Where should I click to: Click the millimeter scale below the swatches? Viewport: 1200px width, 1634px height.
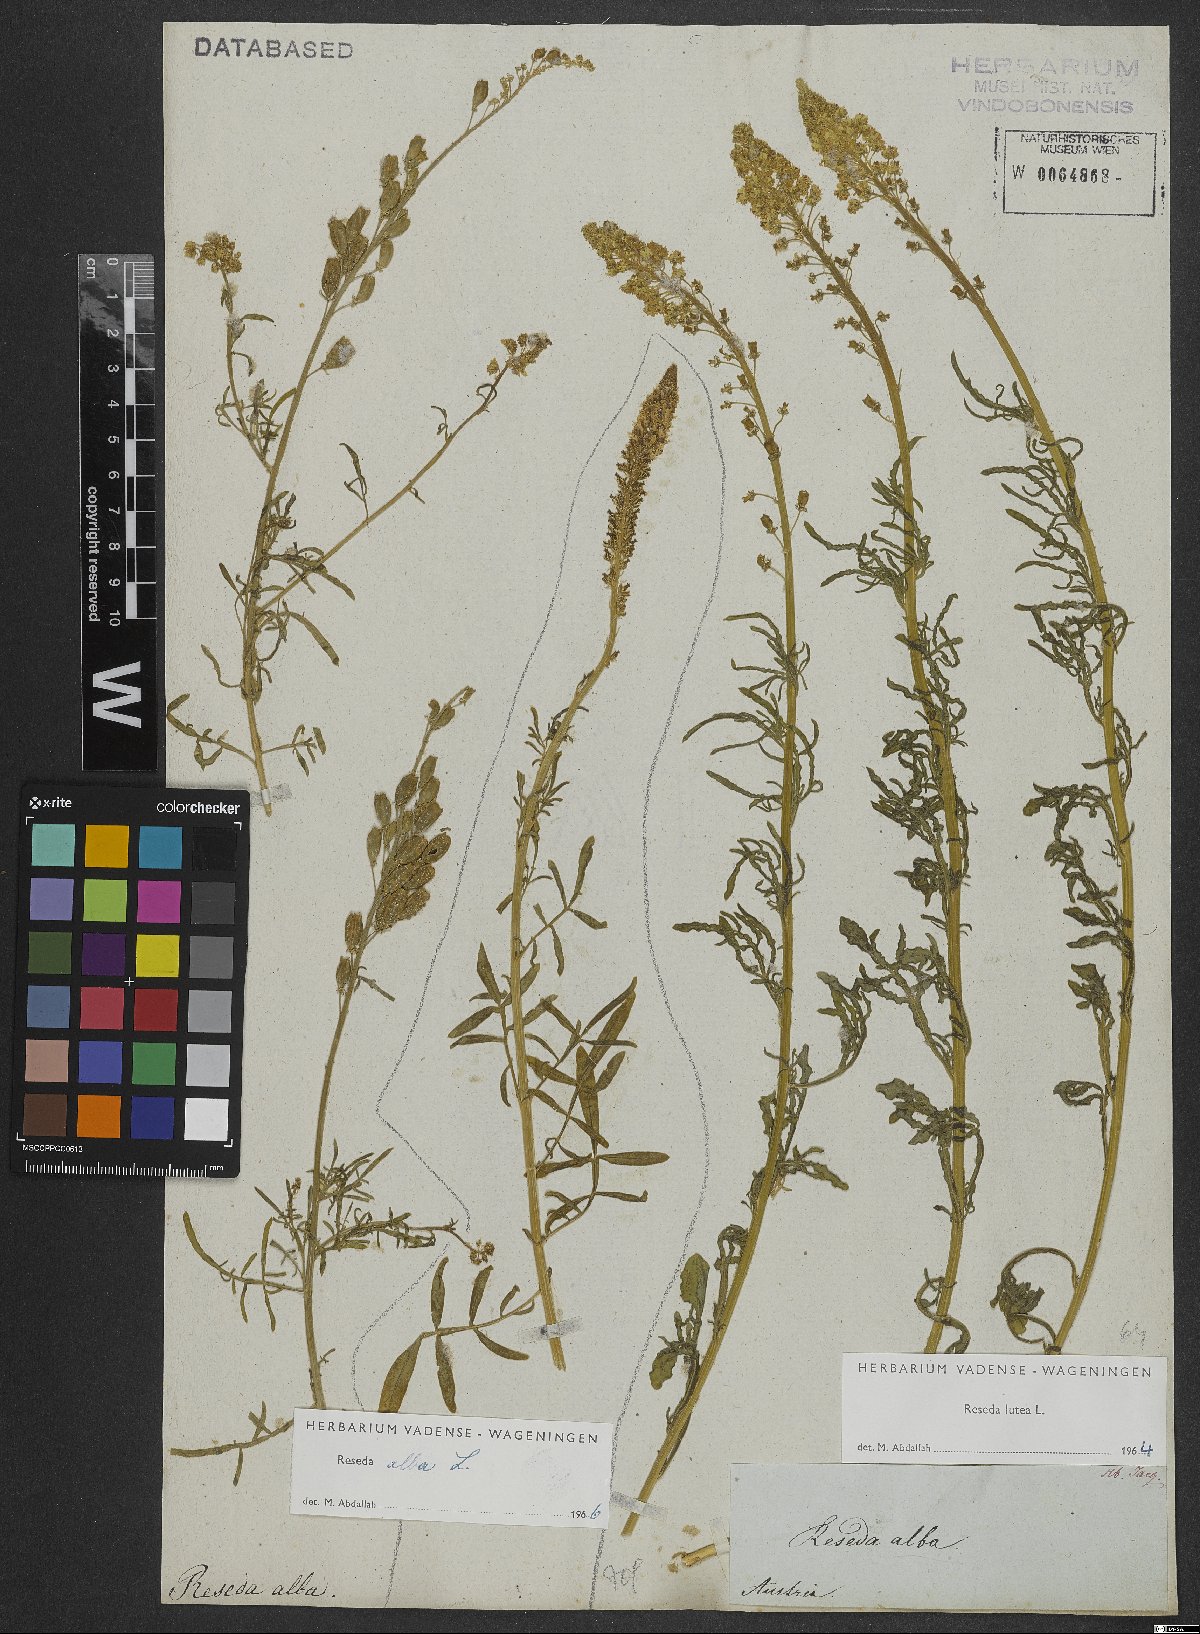click(x=124, y=1167)
